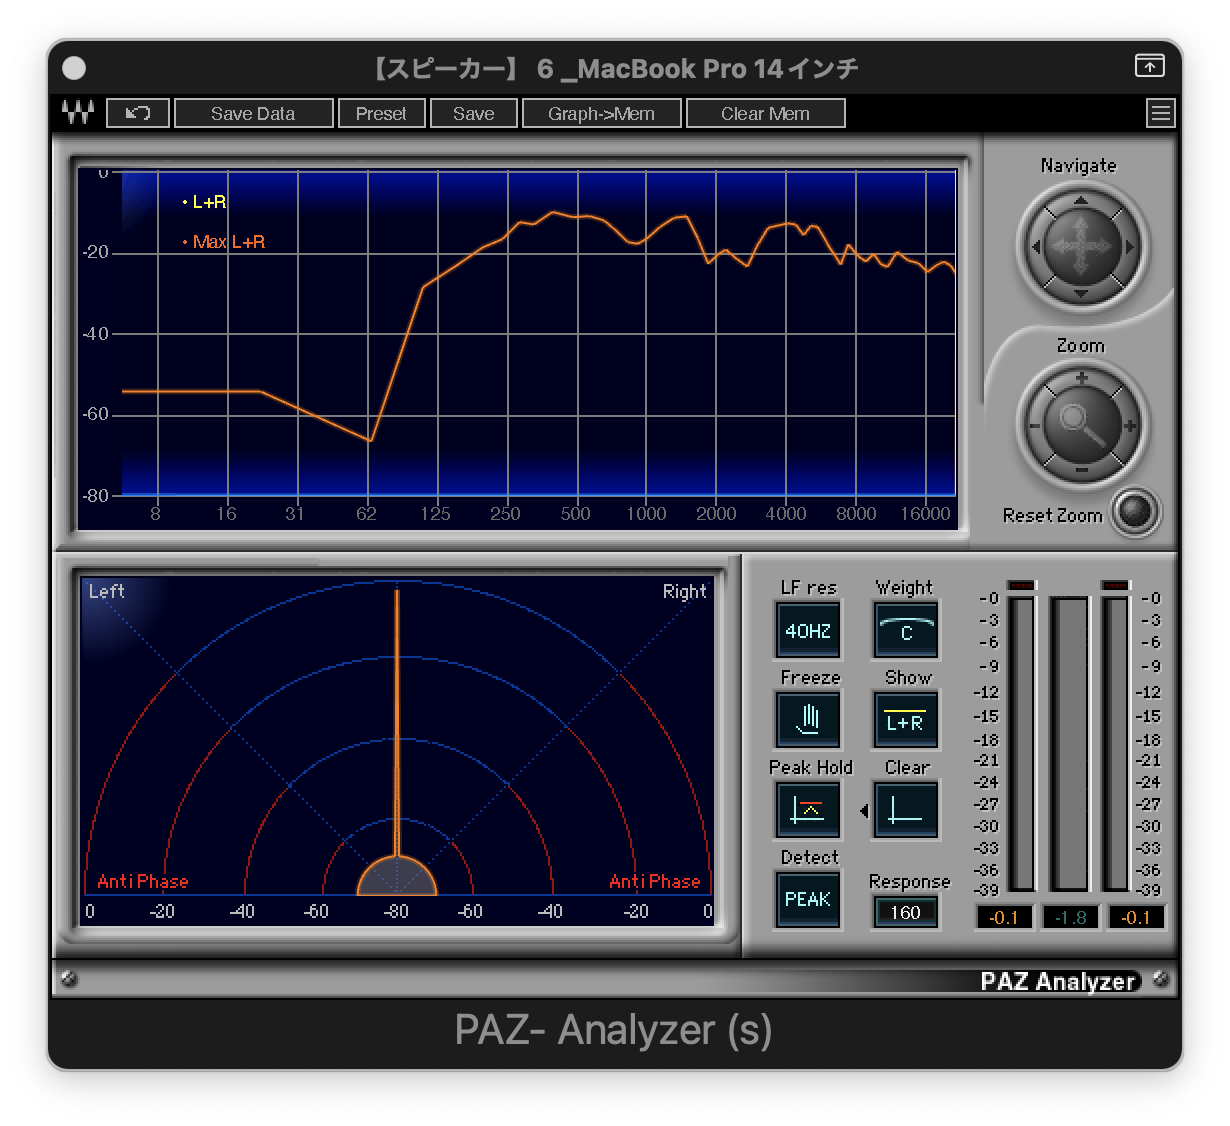1230x1126 pixels.
Task: Click the Waves logo icon
Action: (78, 113)
